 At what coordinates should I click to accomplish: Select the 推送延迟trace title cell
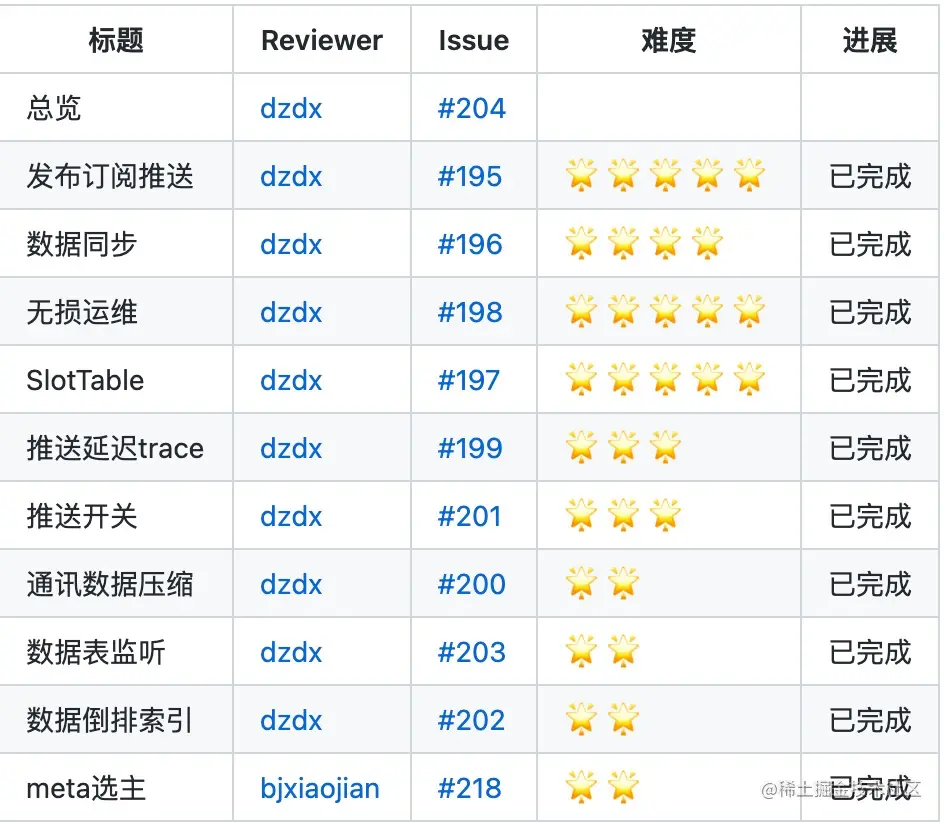[x=116, y=449]
